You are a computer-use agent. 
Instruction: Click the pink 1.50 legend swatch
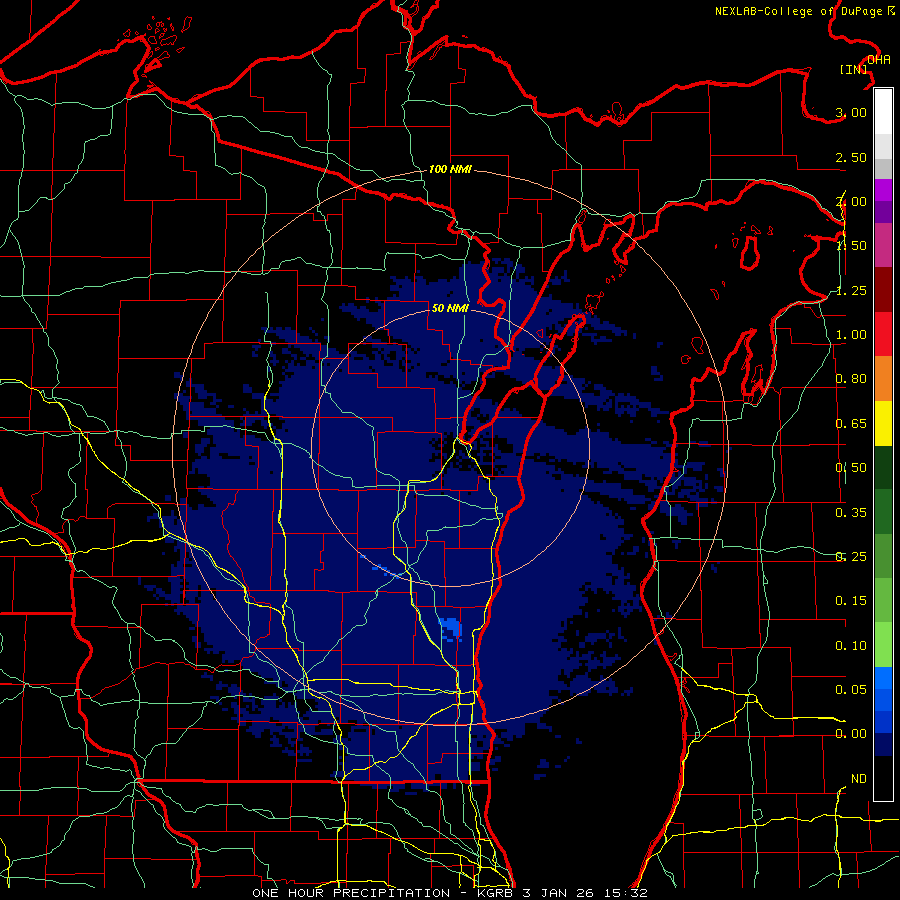click(883, 245)
